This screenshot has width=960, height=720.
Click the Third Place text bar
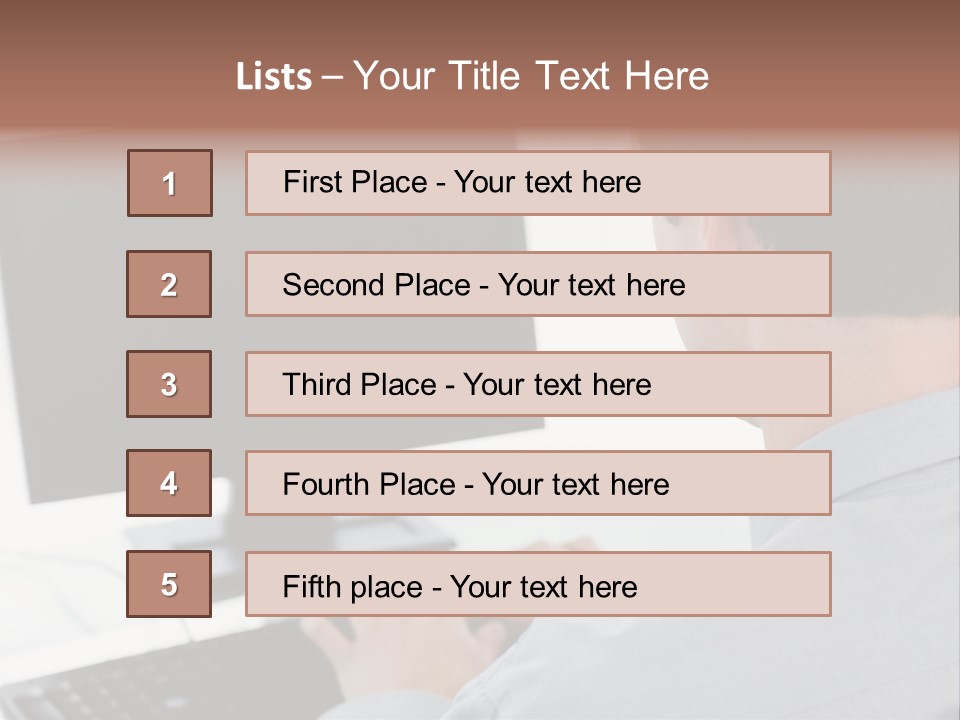pos(538,384)
